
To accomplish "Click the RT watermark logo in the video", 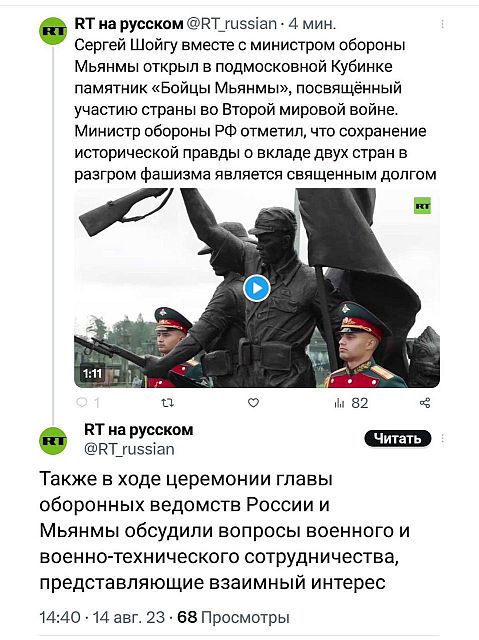I will [422, 207].
